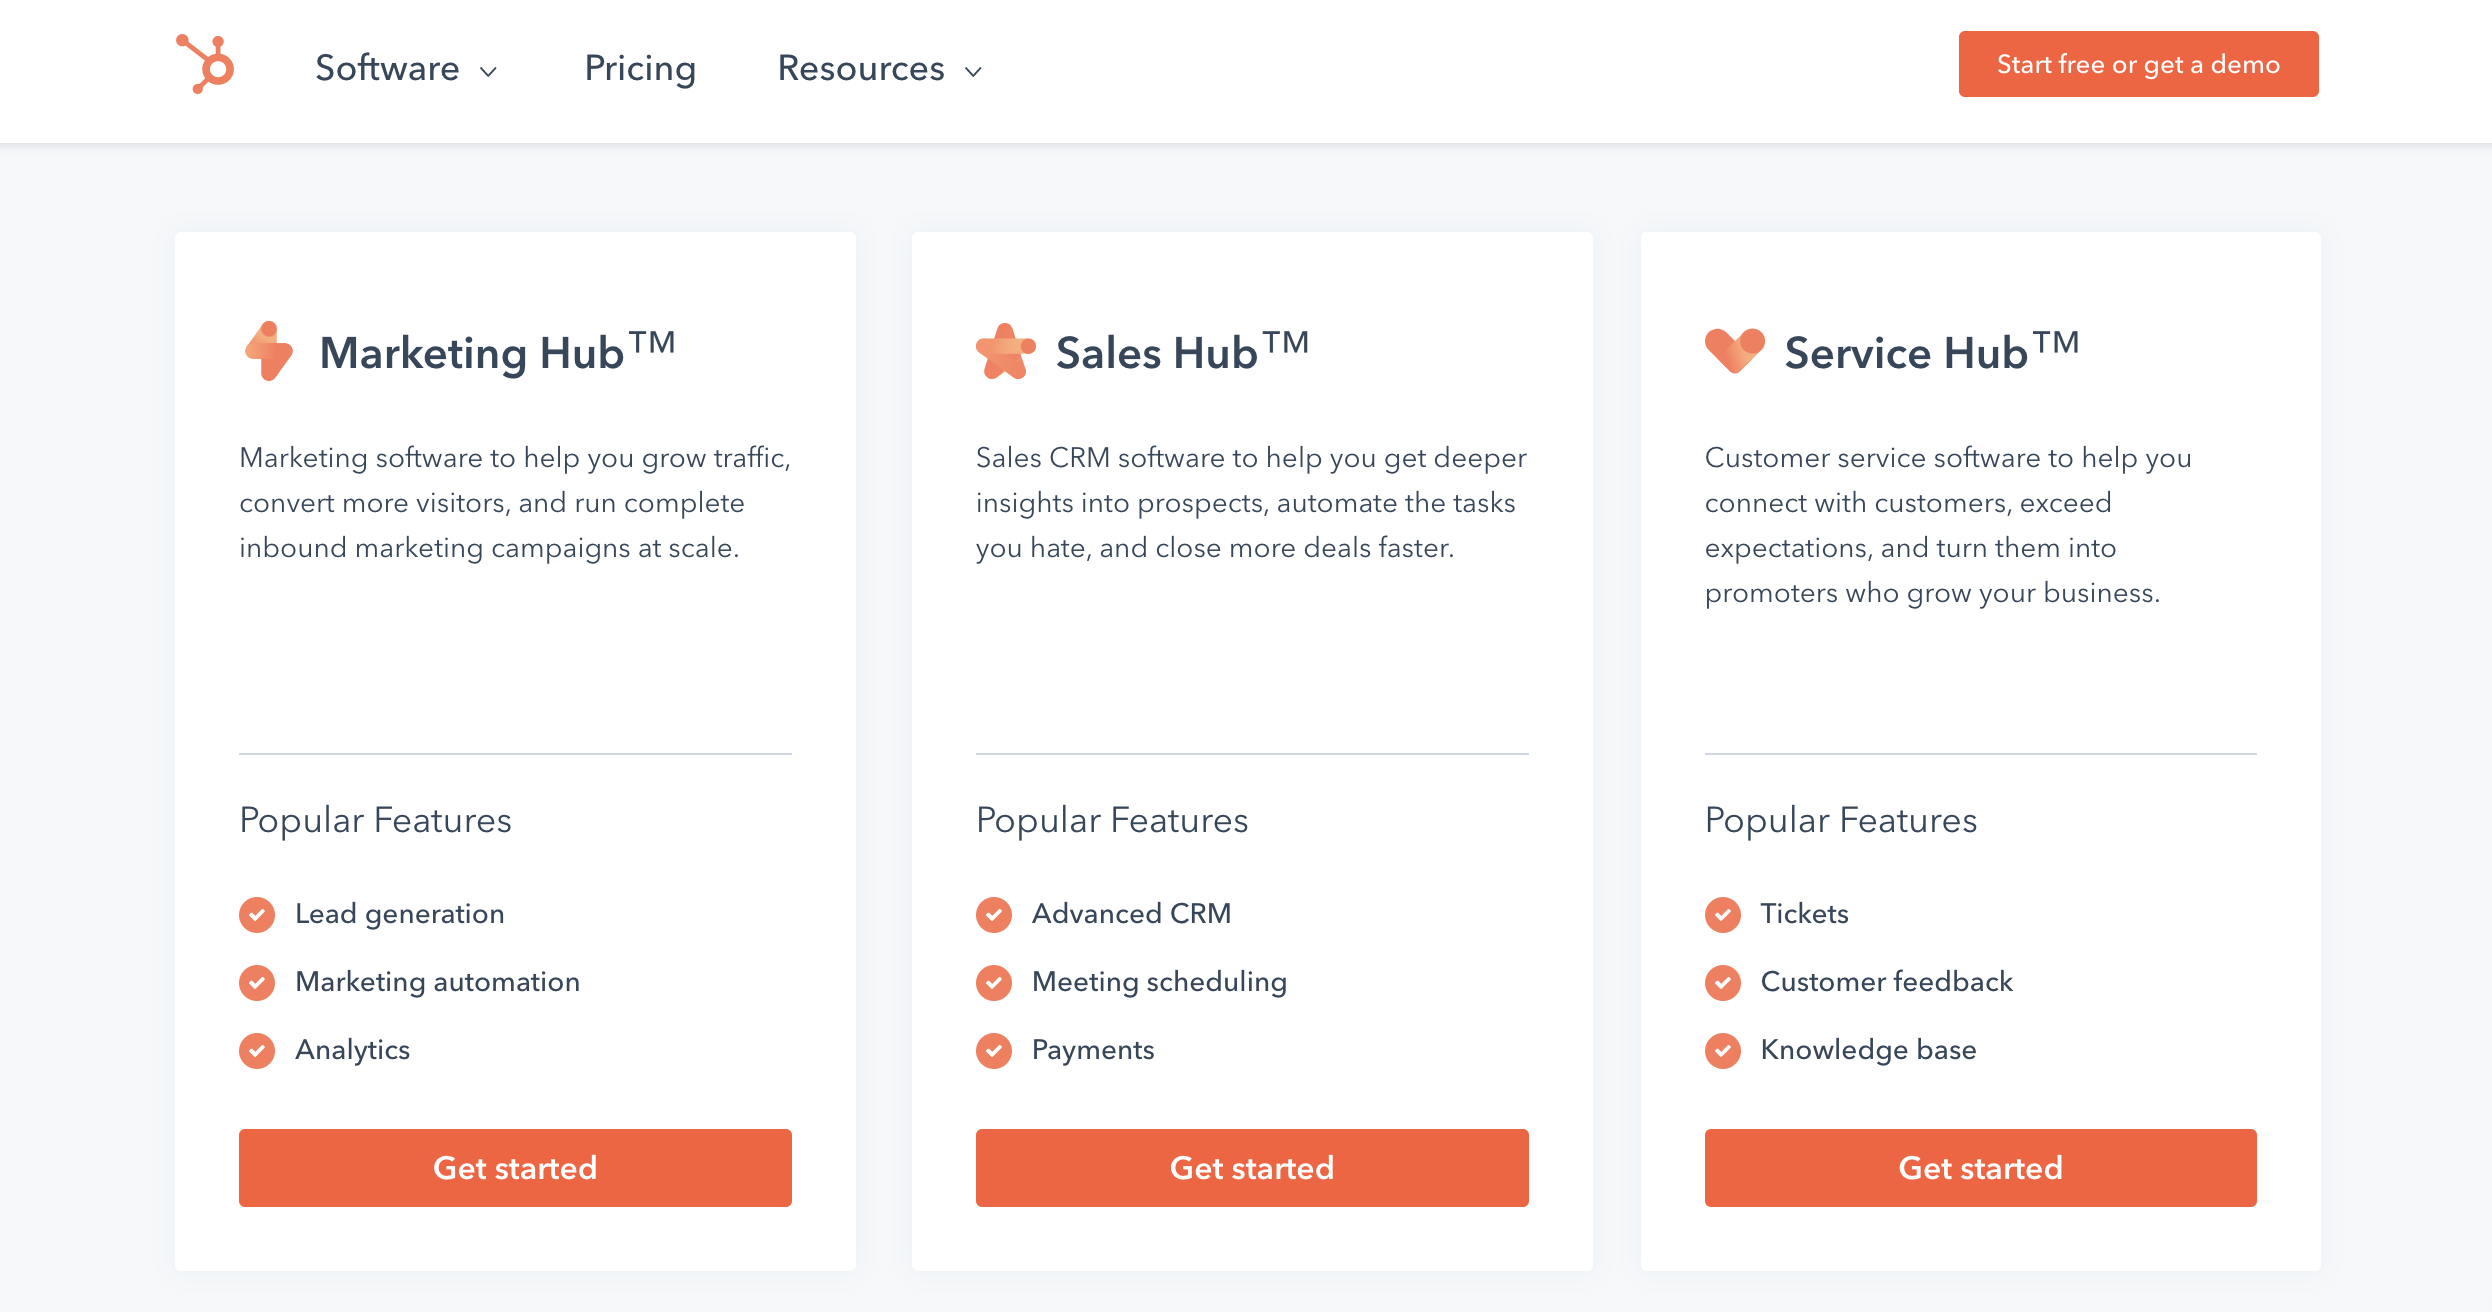Click Get started under Marketing Hub
Viewport: 2492px width, 1312px height.
coord(515,1168)
